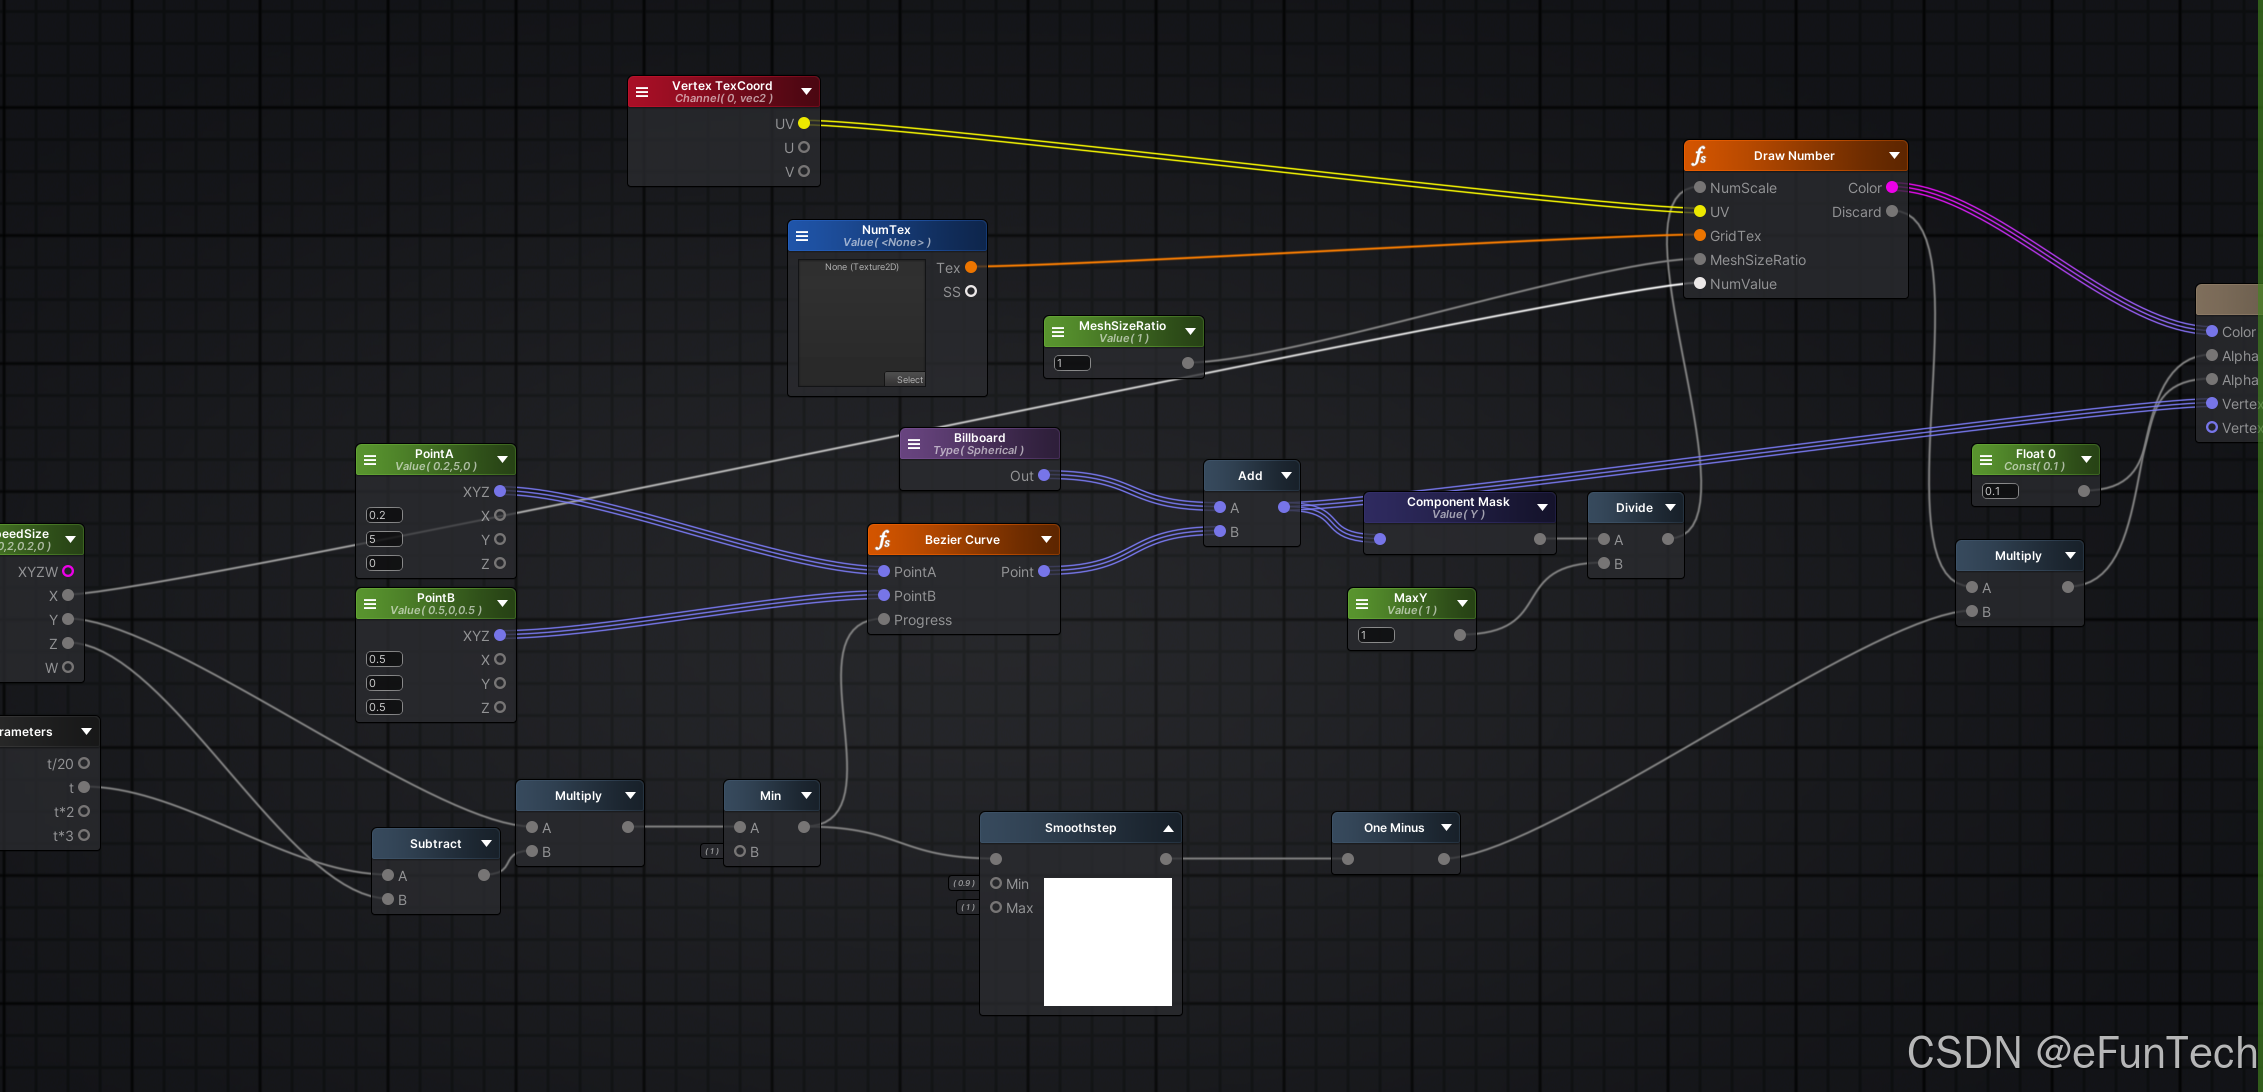Open the Component Mask node dropdown arrow
2263x1092 pixels.
(1543, 508)
